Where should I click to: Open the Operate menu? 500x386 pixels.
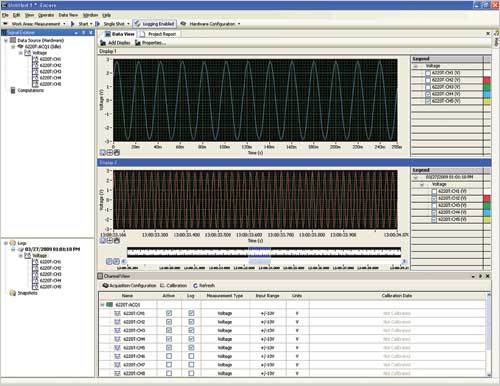[46, 15]
